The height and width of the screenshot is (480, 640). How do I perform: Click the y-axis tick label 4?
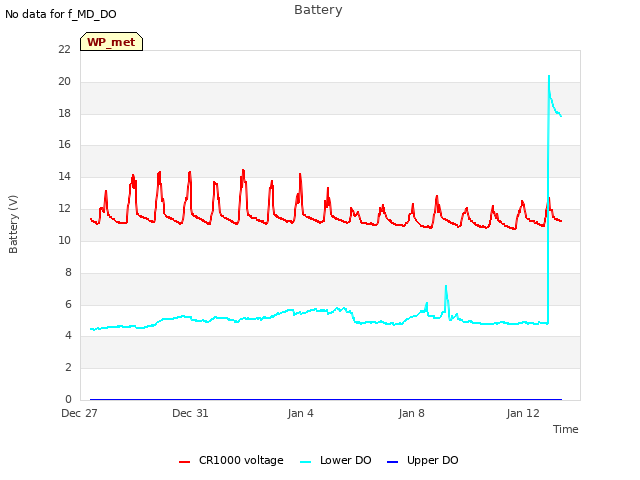click(x=68, y=336)
